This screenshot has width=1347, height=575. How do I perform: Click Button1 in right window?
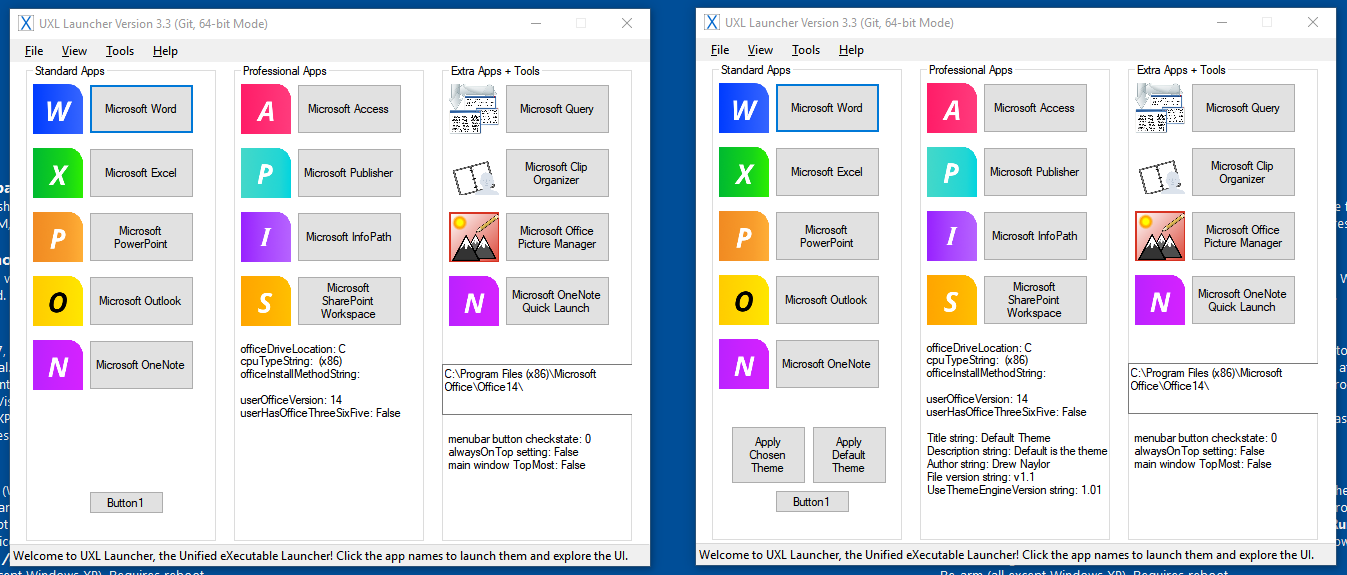(x=812, y=502)
